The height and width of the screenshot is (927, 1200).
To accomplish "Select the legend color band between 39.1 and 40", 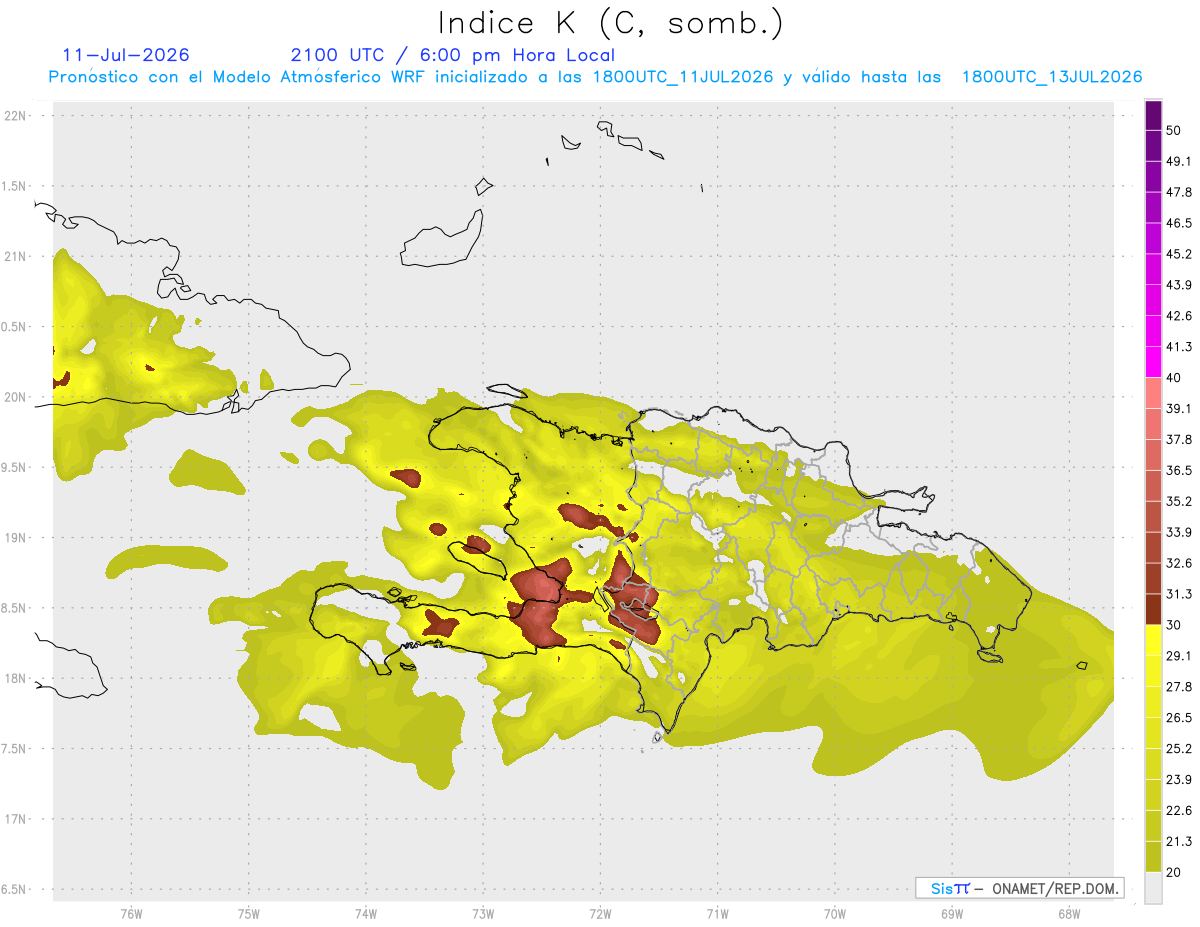I will point(1153,392).
